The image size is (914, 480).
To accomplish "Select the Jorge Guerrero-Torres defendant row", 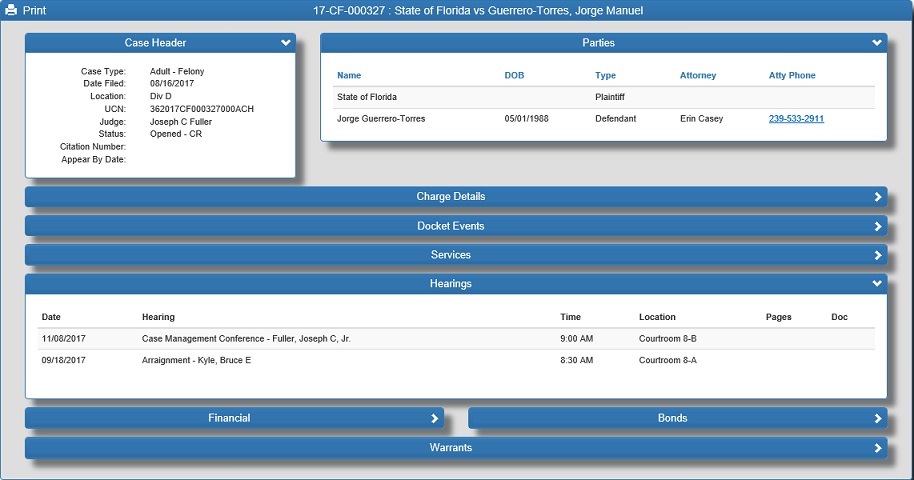I will click(x=381, y=119).
